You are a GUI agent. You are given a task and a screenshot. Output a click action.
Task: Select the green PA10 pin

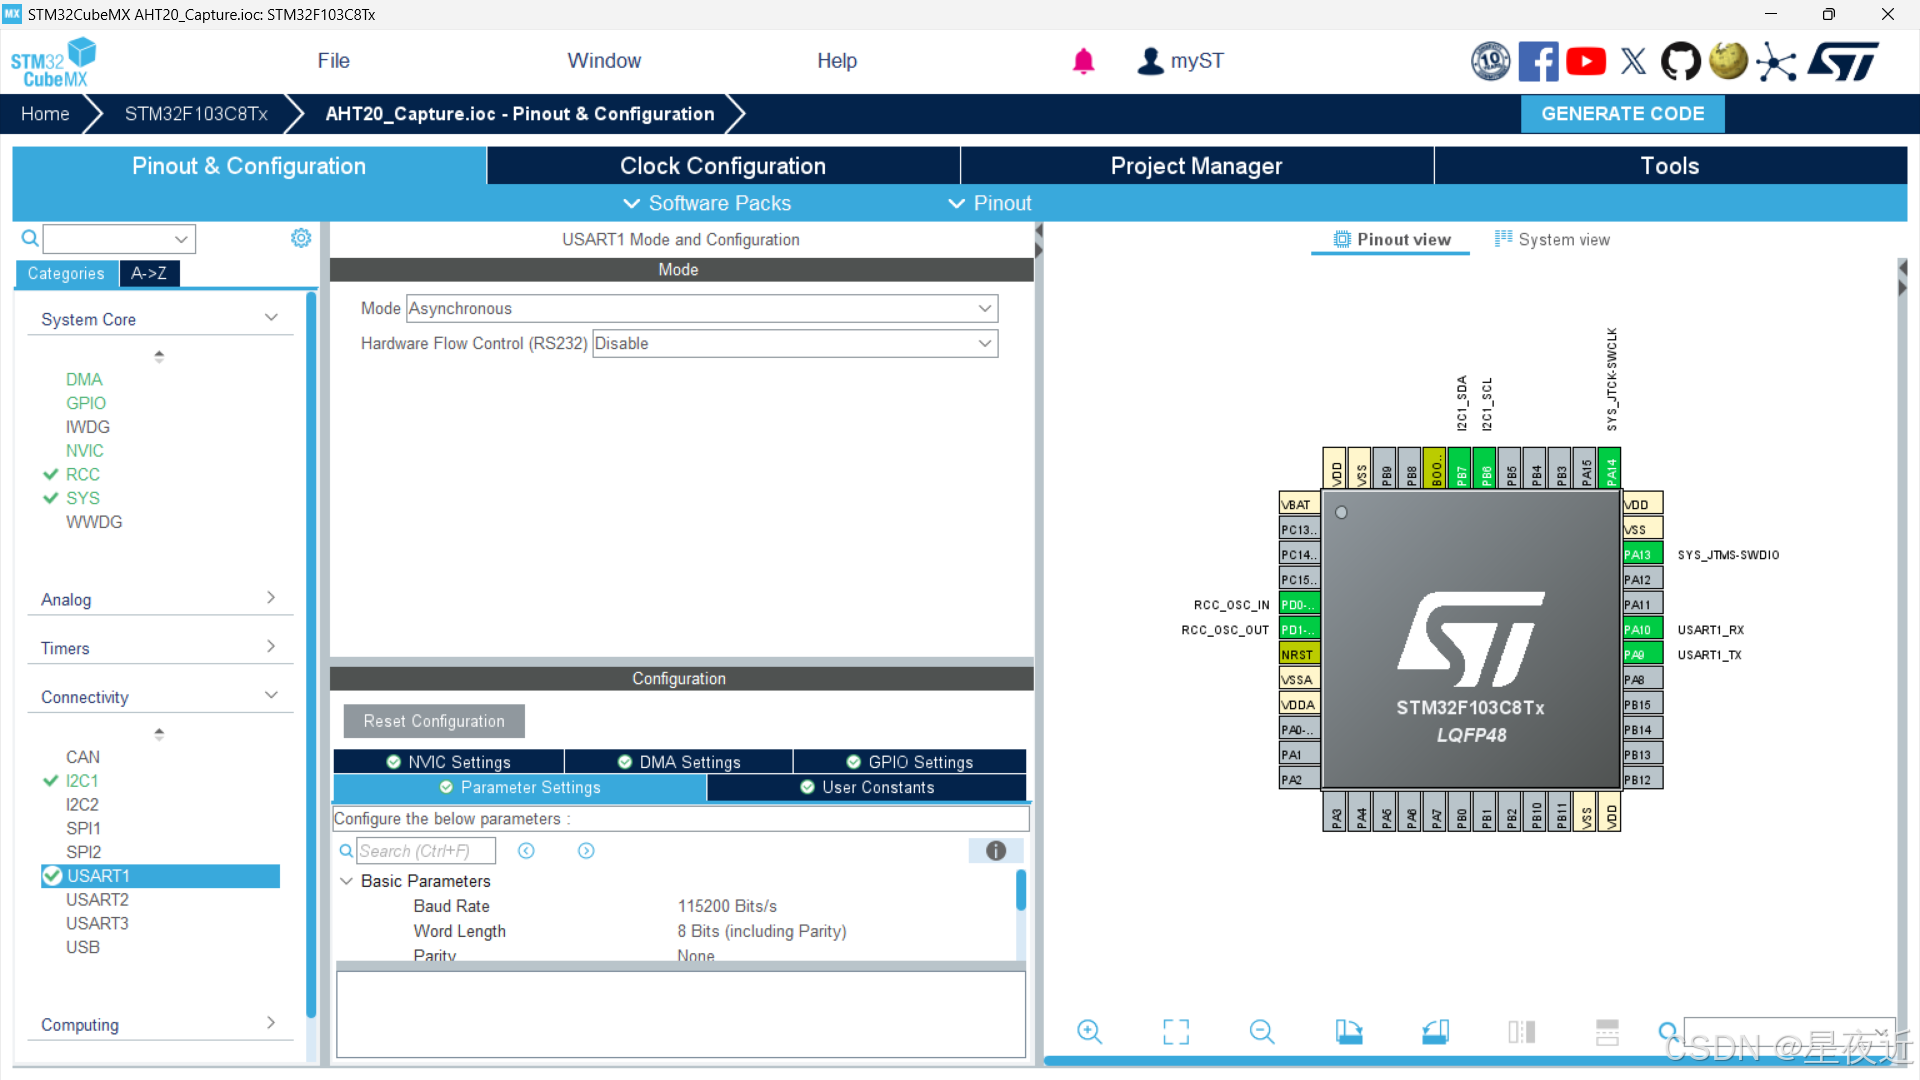[1641, 629]
